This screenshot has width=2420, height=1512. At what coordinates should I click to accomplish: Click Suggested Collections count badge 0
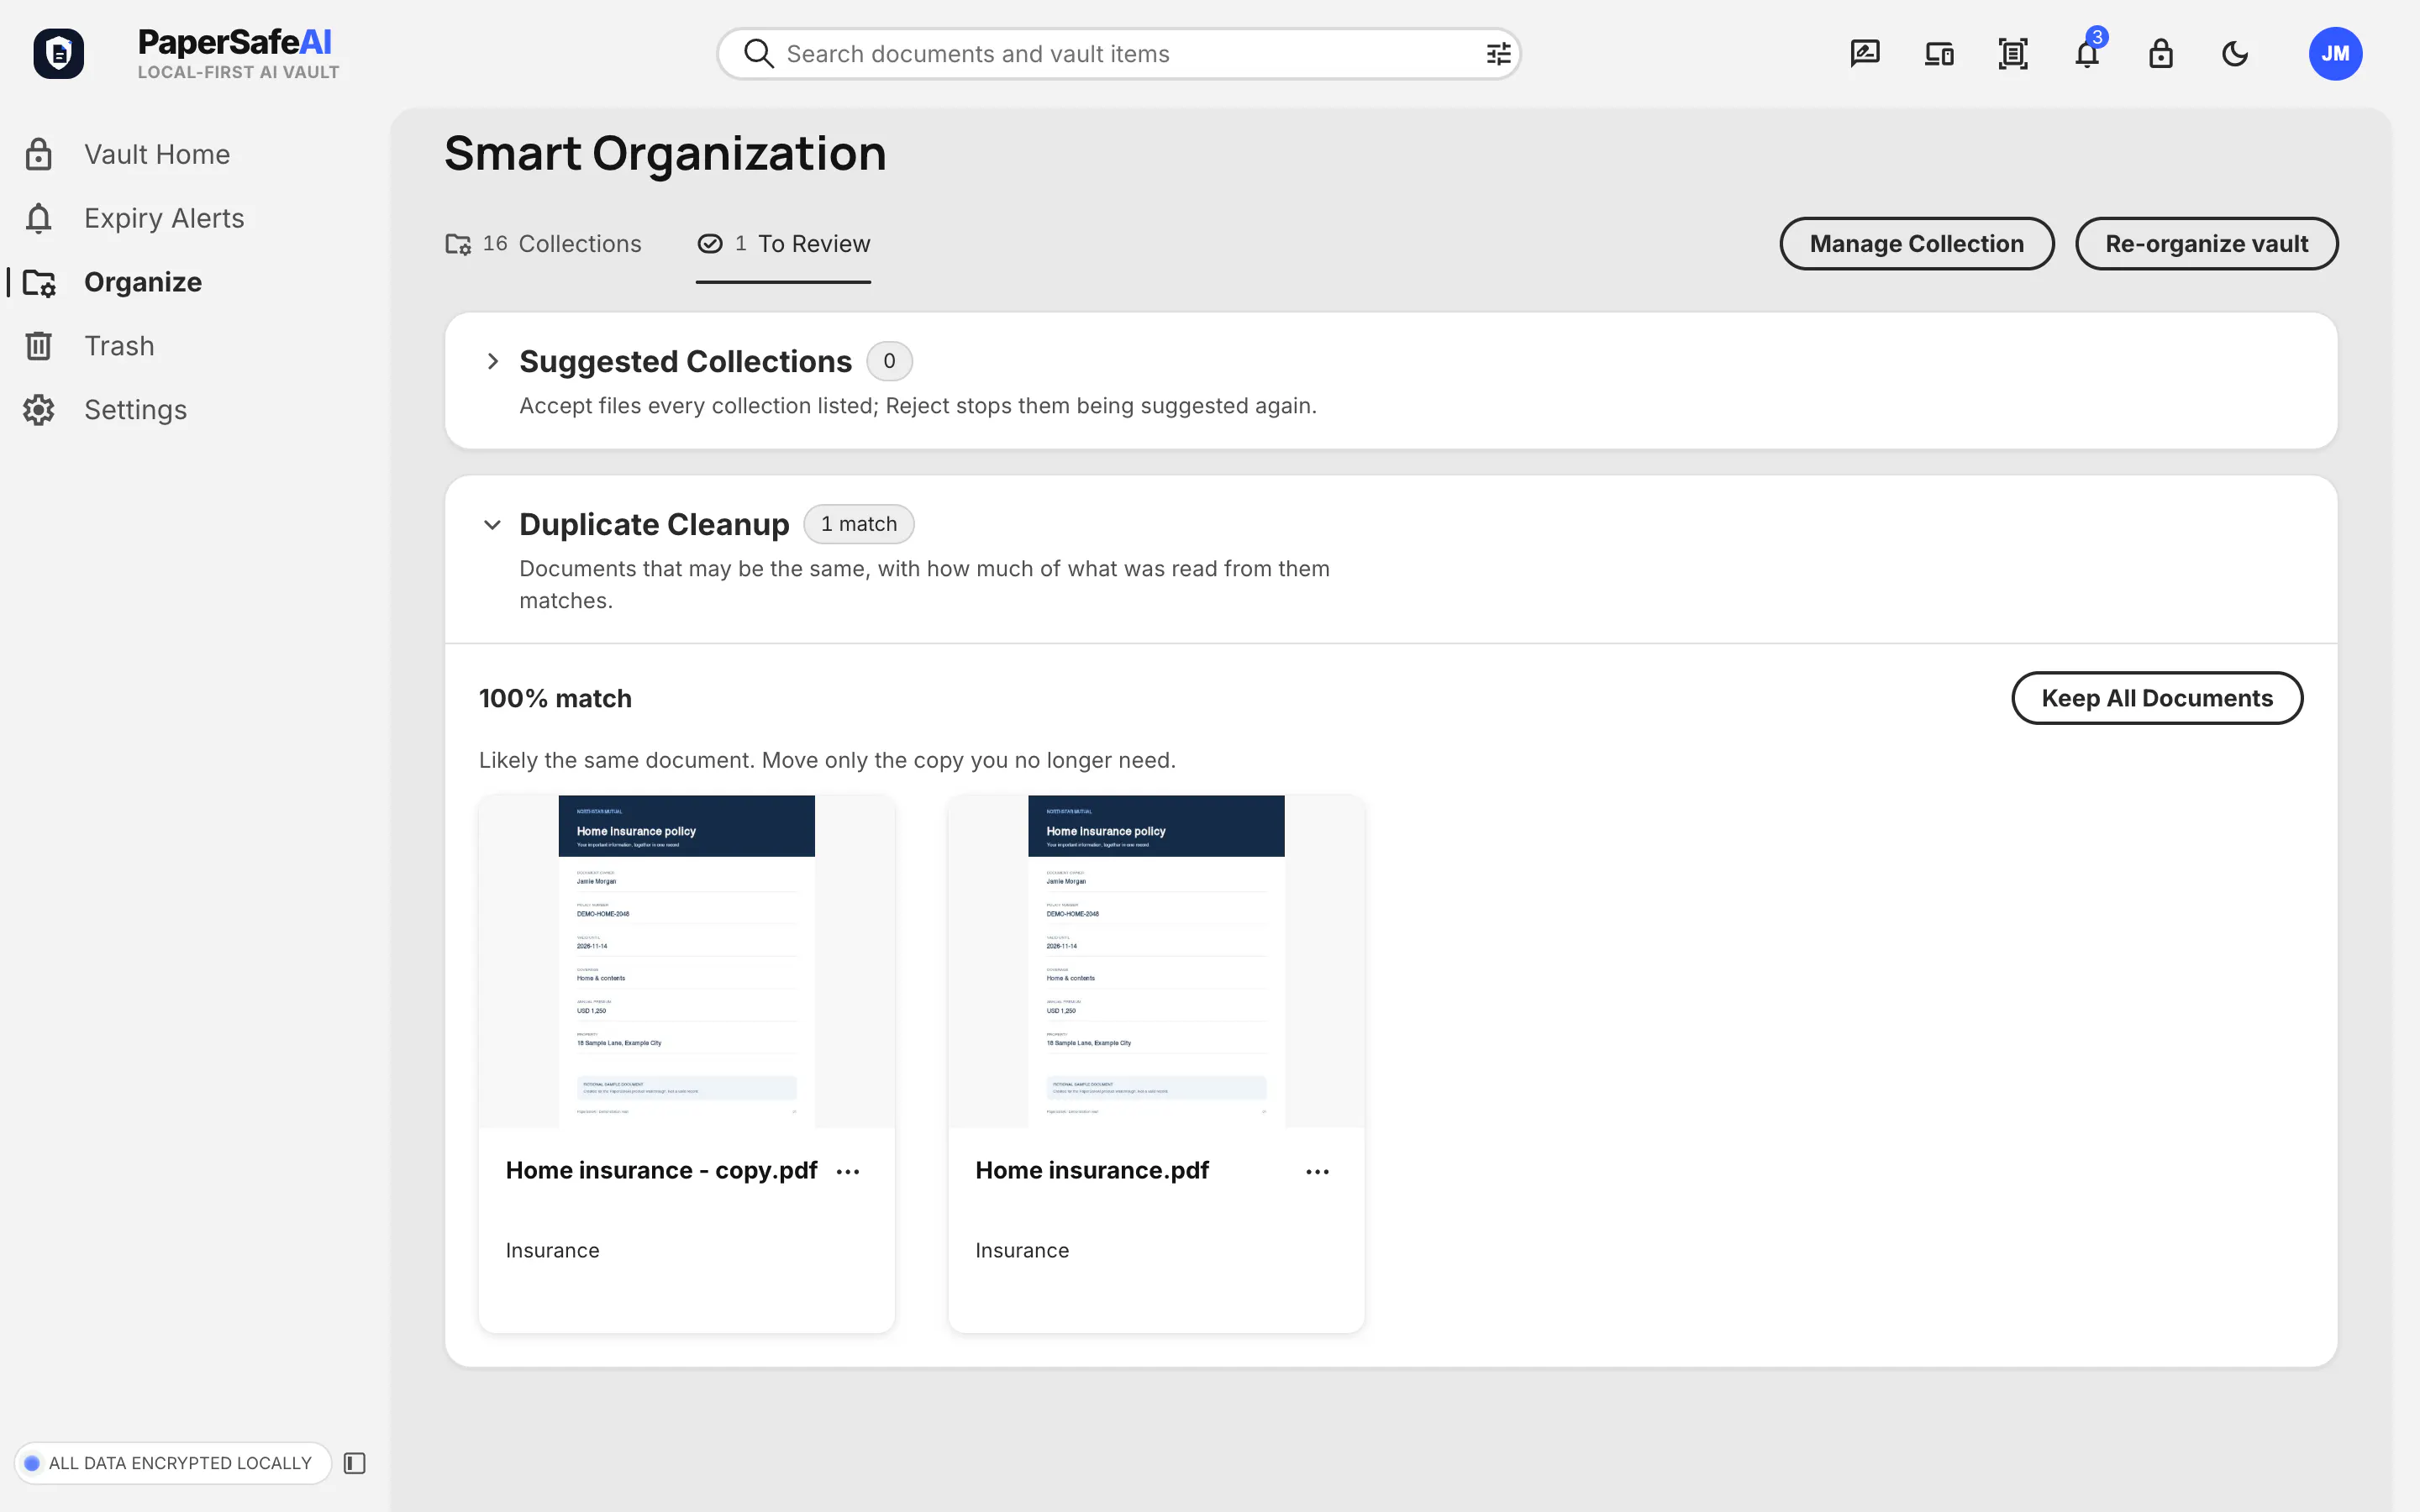point(889,361)
